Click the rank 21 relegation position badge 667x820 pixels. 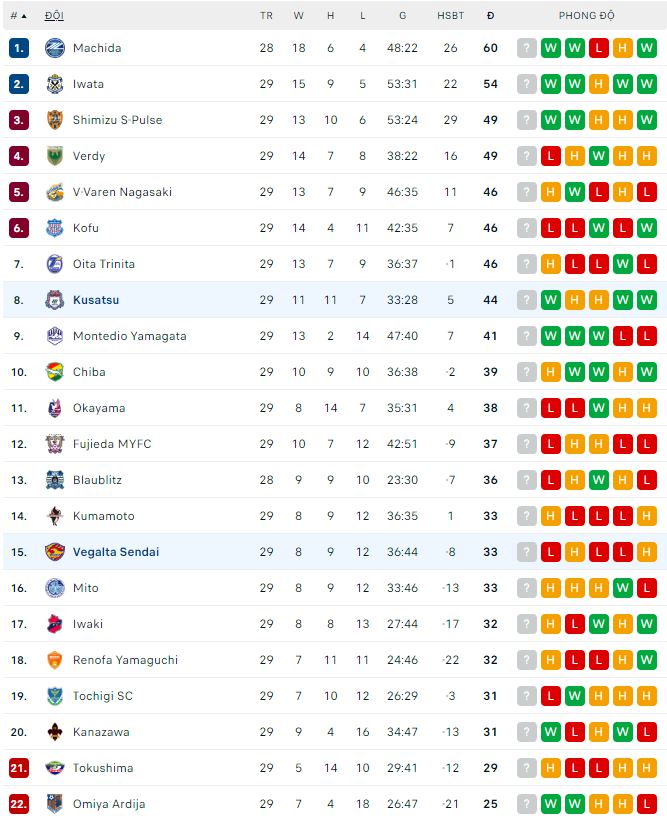19,768
